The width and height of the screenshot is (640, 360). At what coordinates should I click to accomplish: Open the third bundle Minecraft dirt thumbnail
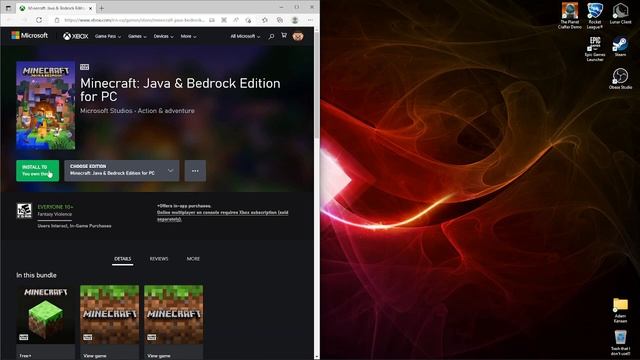click(173, 314)
